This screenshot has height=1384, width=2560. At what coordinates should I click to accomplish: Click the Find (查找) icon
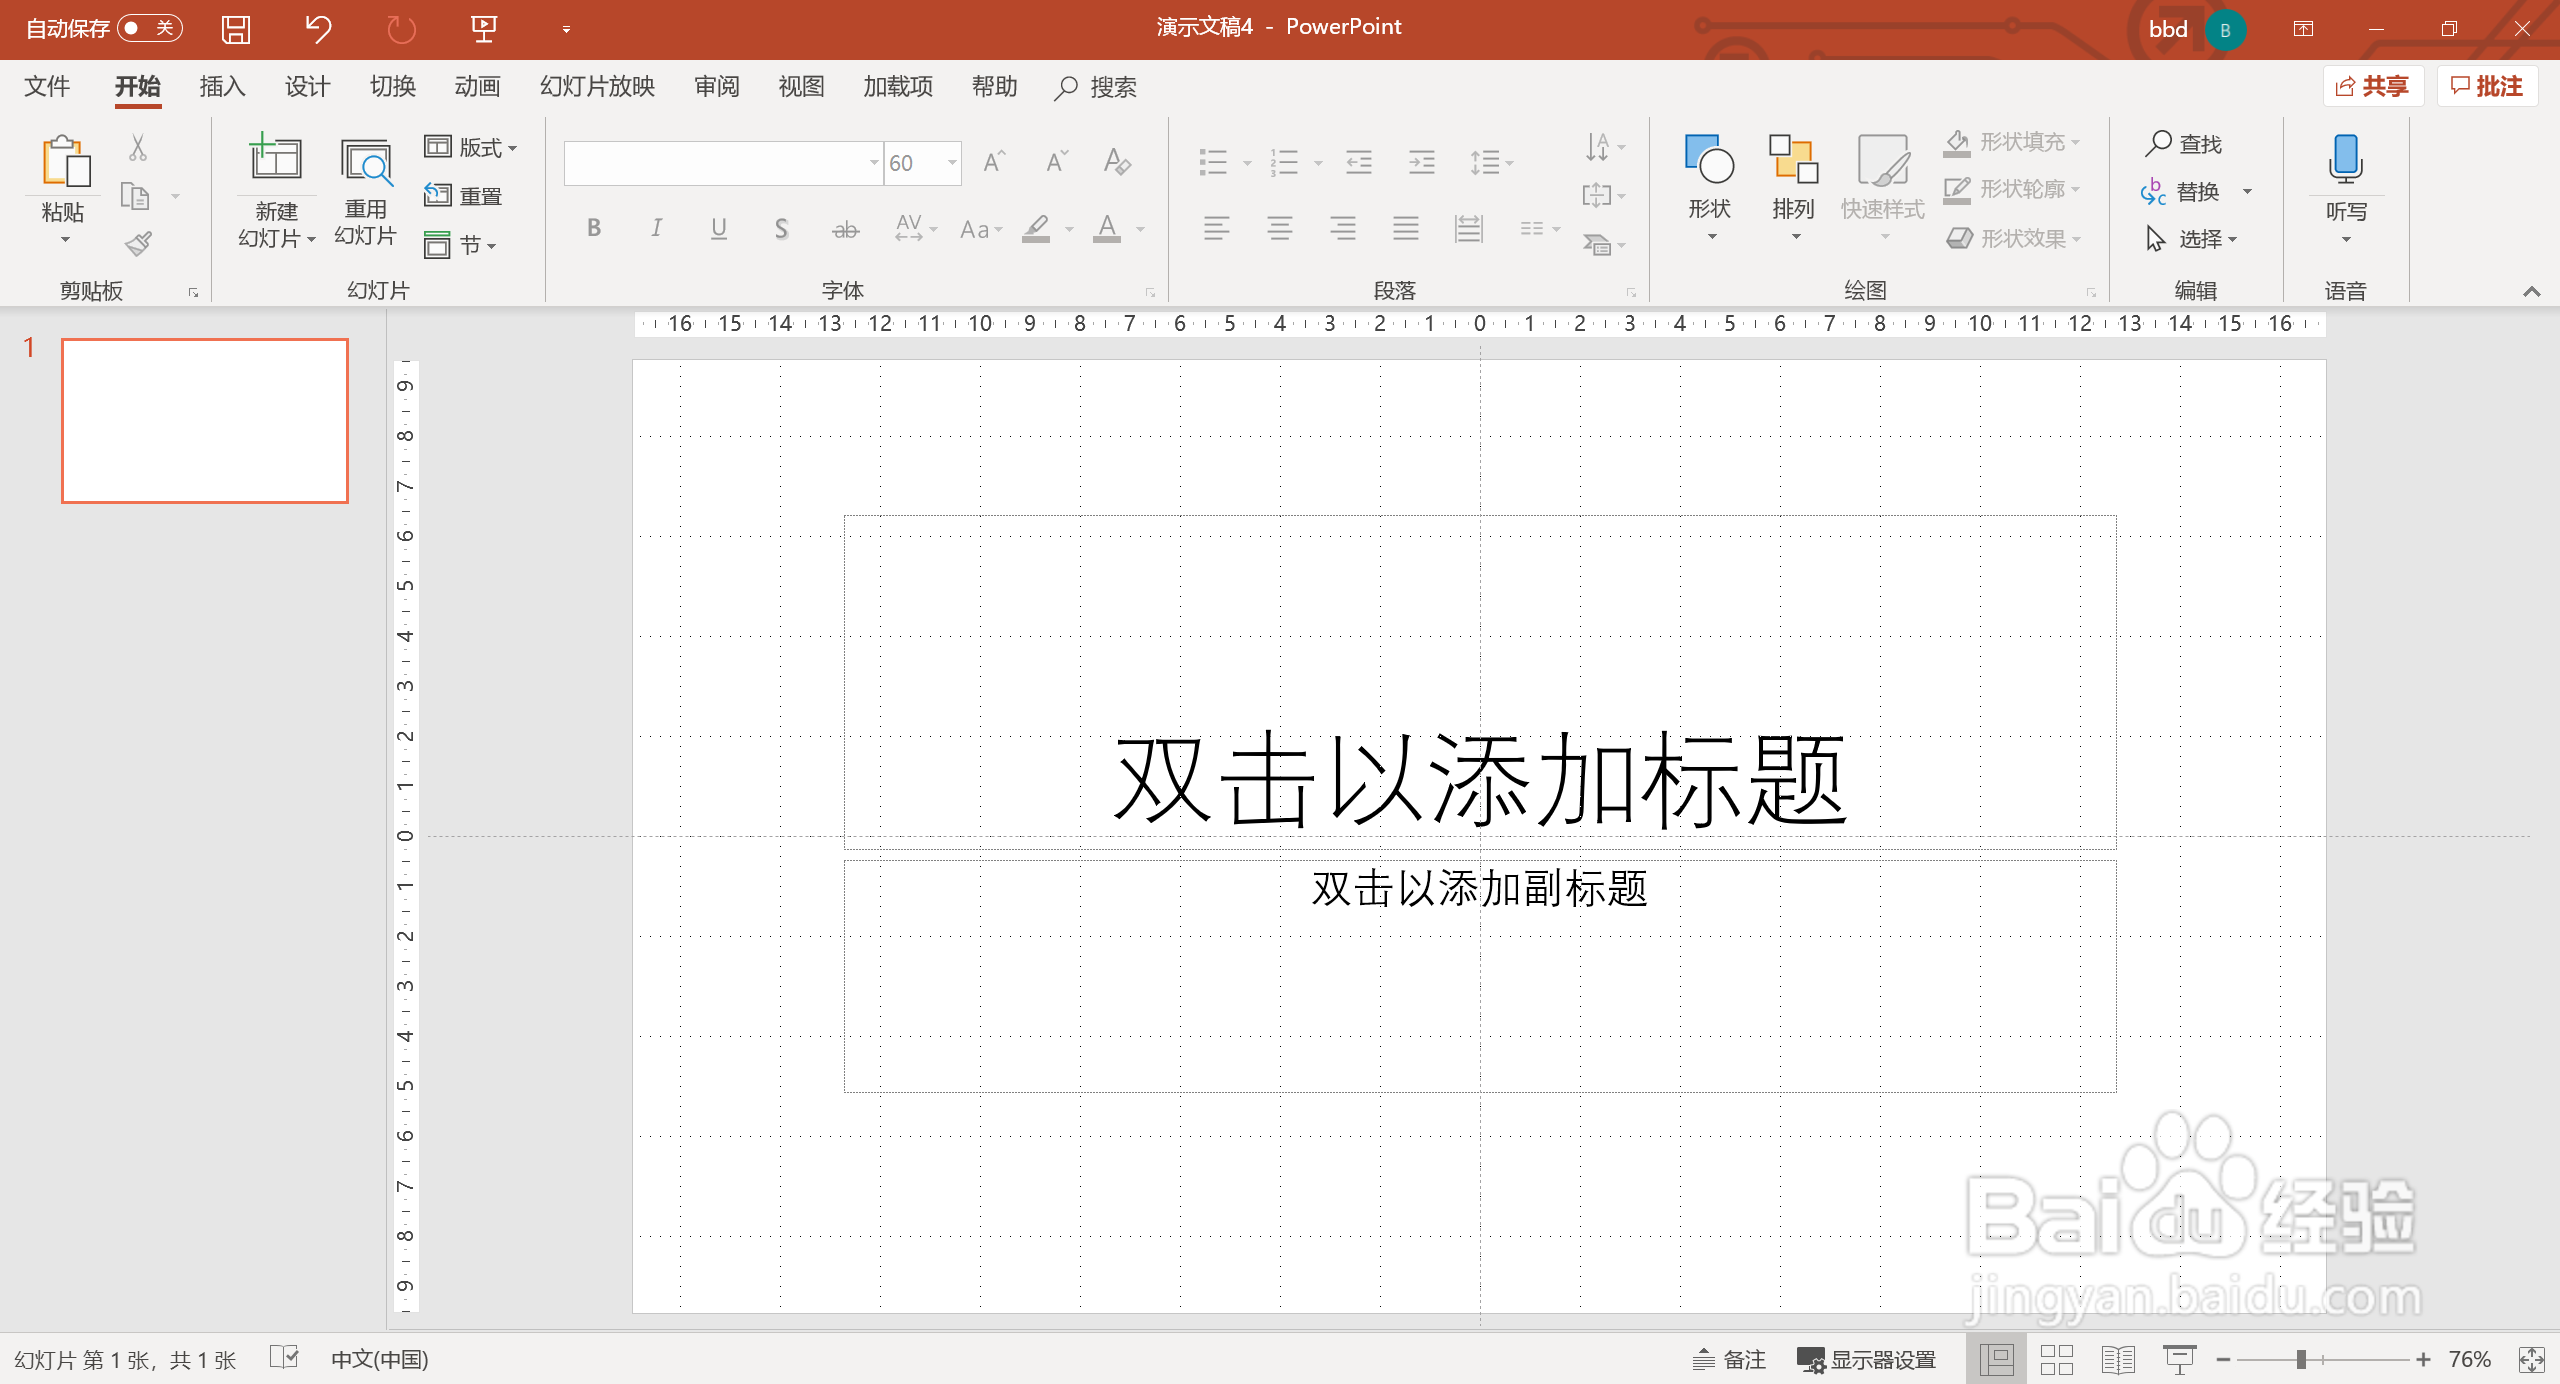click(2186, 145)
